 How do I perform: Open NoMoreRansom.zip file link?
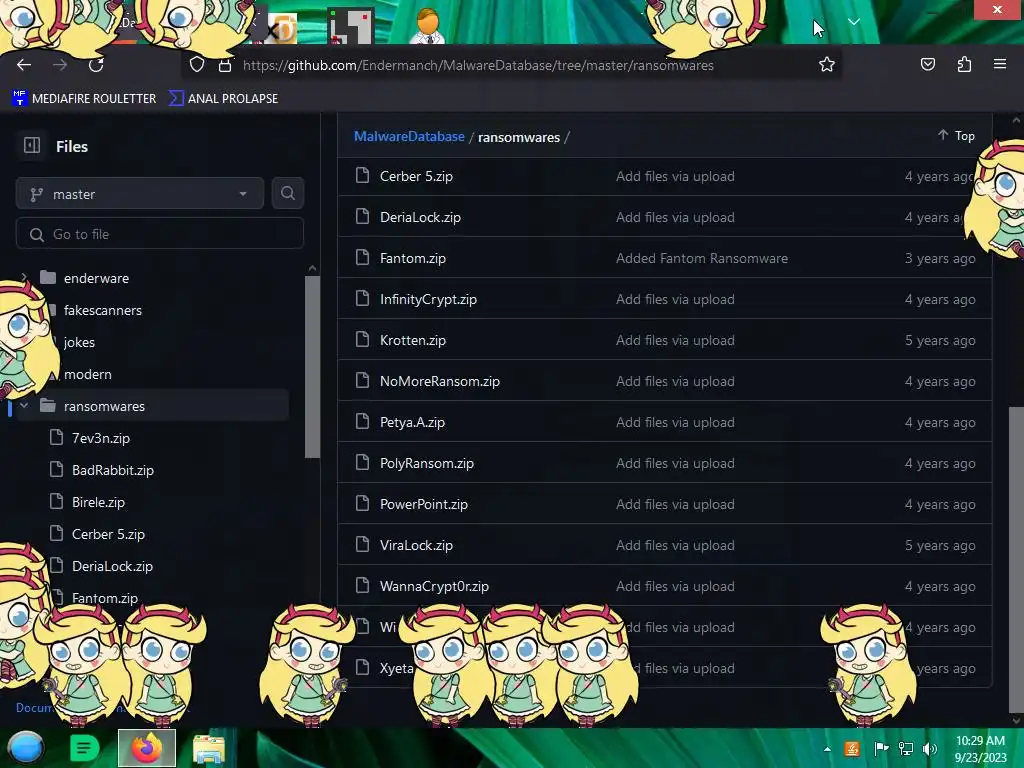coord(440,381)
